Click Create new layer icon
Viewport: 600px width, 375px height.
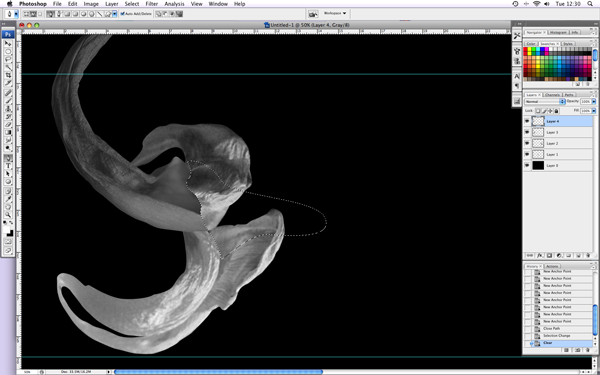tap(578, 255)
